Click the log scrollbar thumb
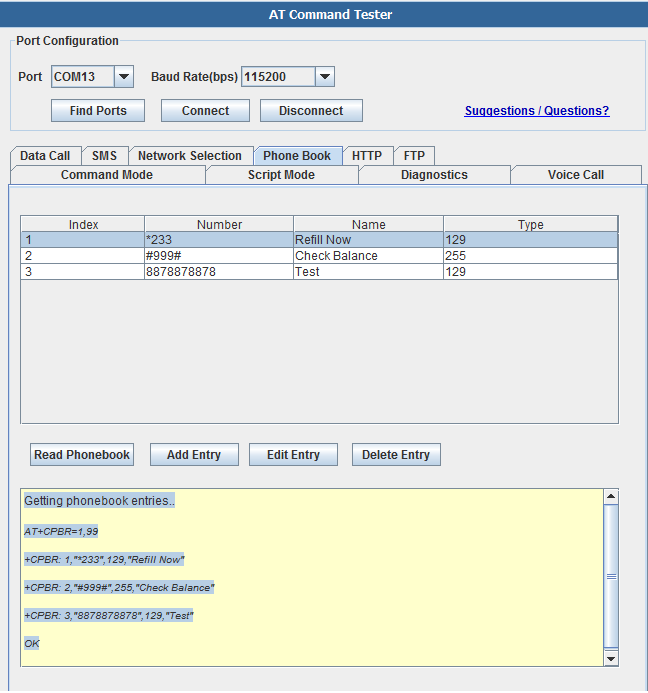 click(611, 576)
